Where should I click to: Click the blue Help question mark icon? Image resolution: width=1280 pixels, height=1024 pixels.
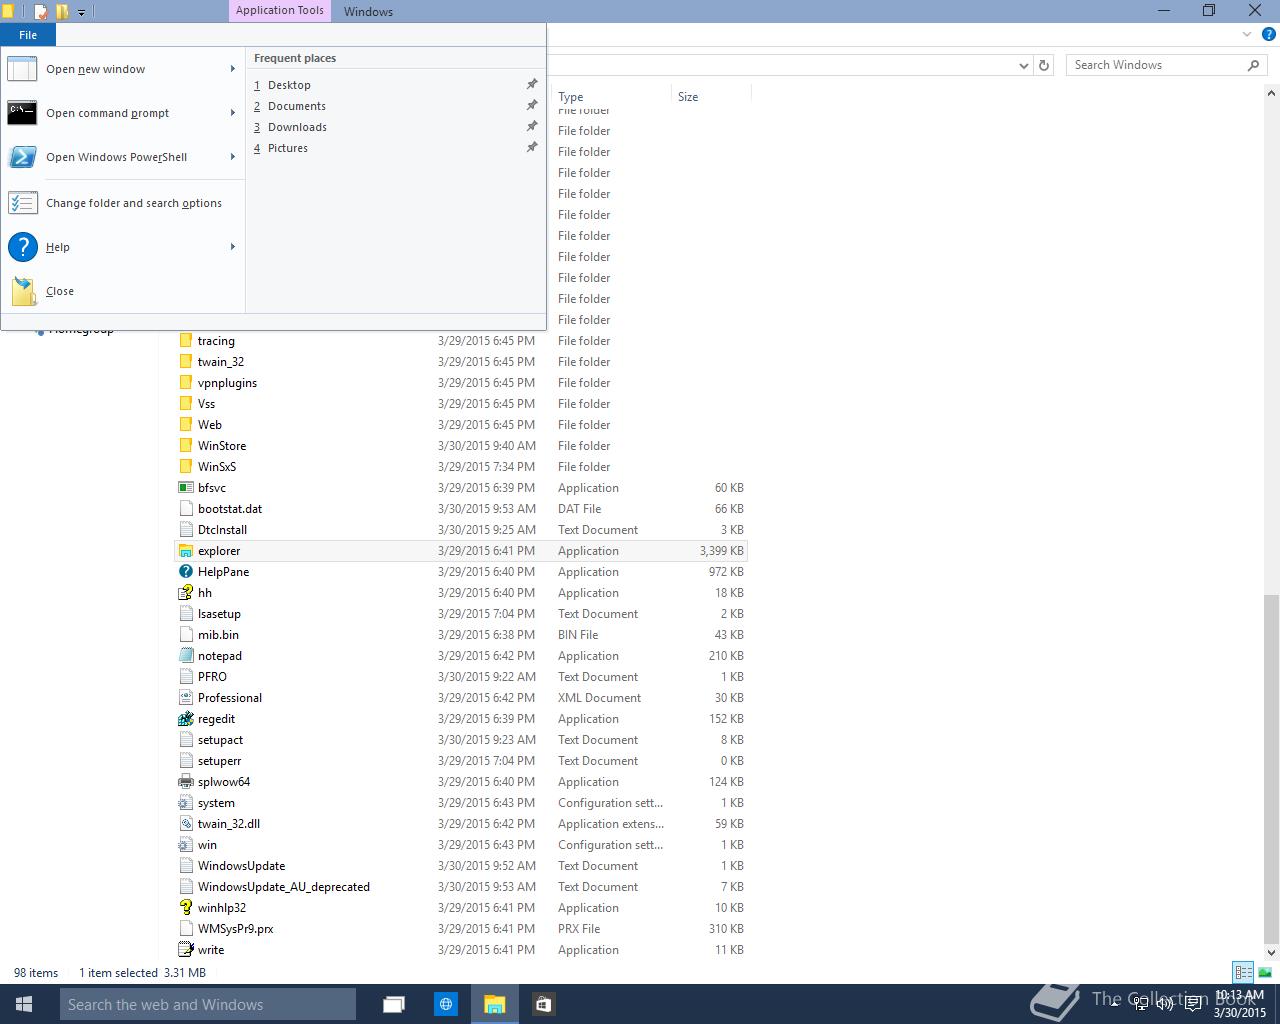(x=22, y=246)
